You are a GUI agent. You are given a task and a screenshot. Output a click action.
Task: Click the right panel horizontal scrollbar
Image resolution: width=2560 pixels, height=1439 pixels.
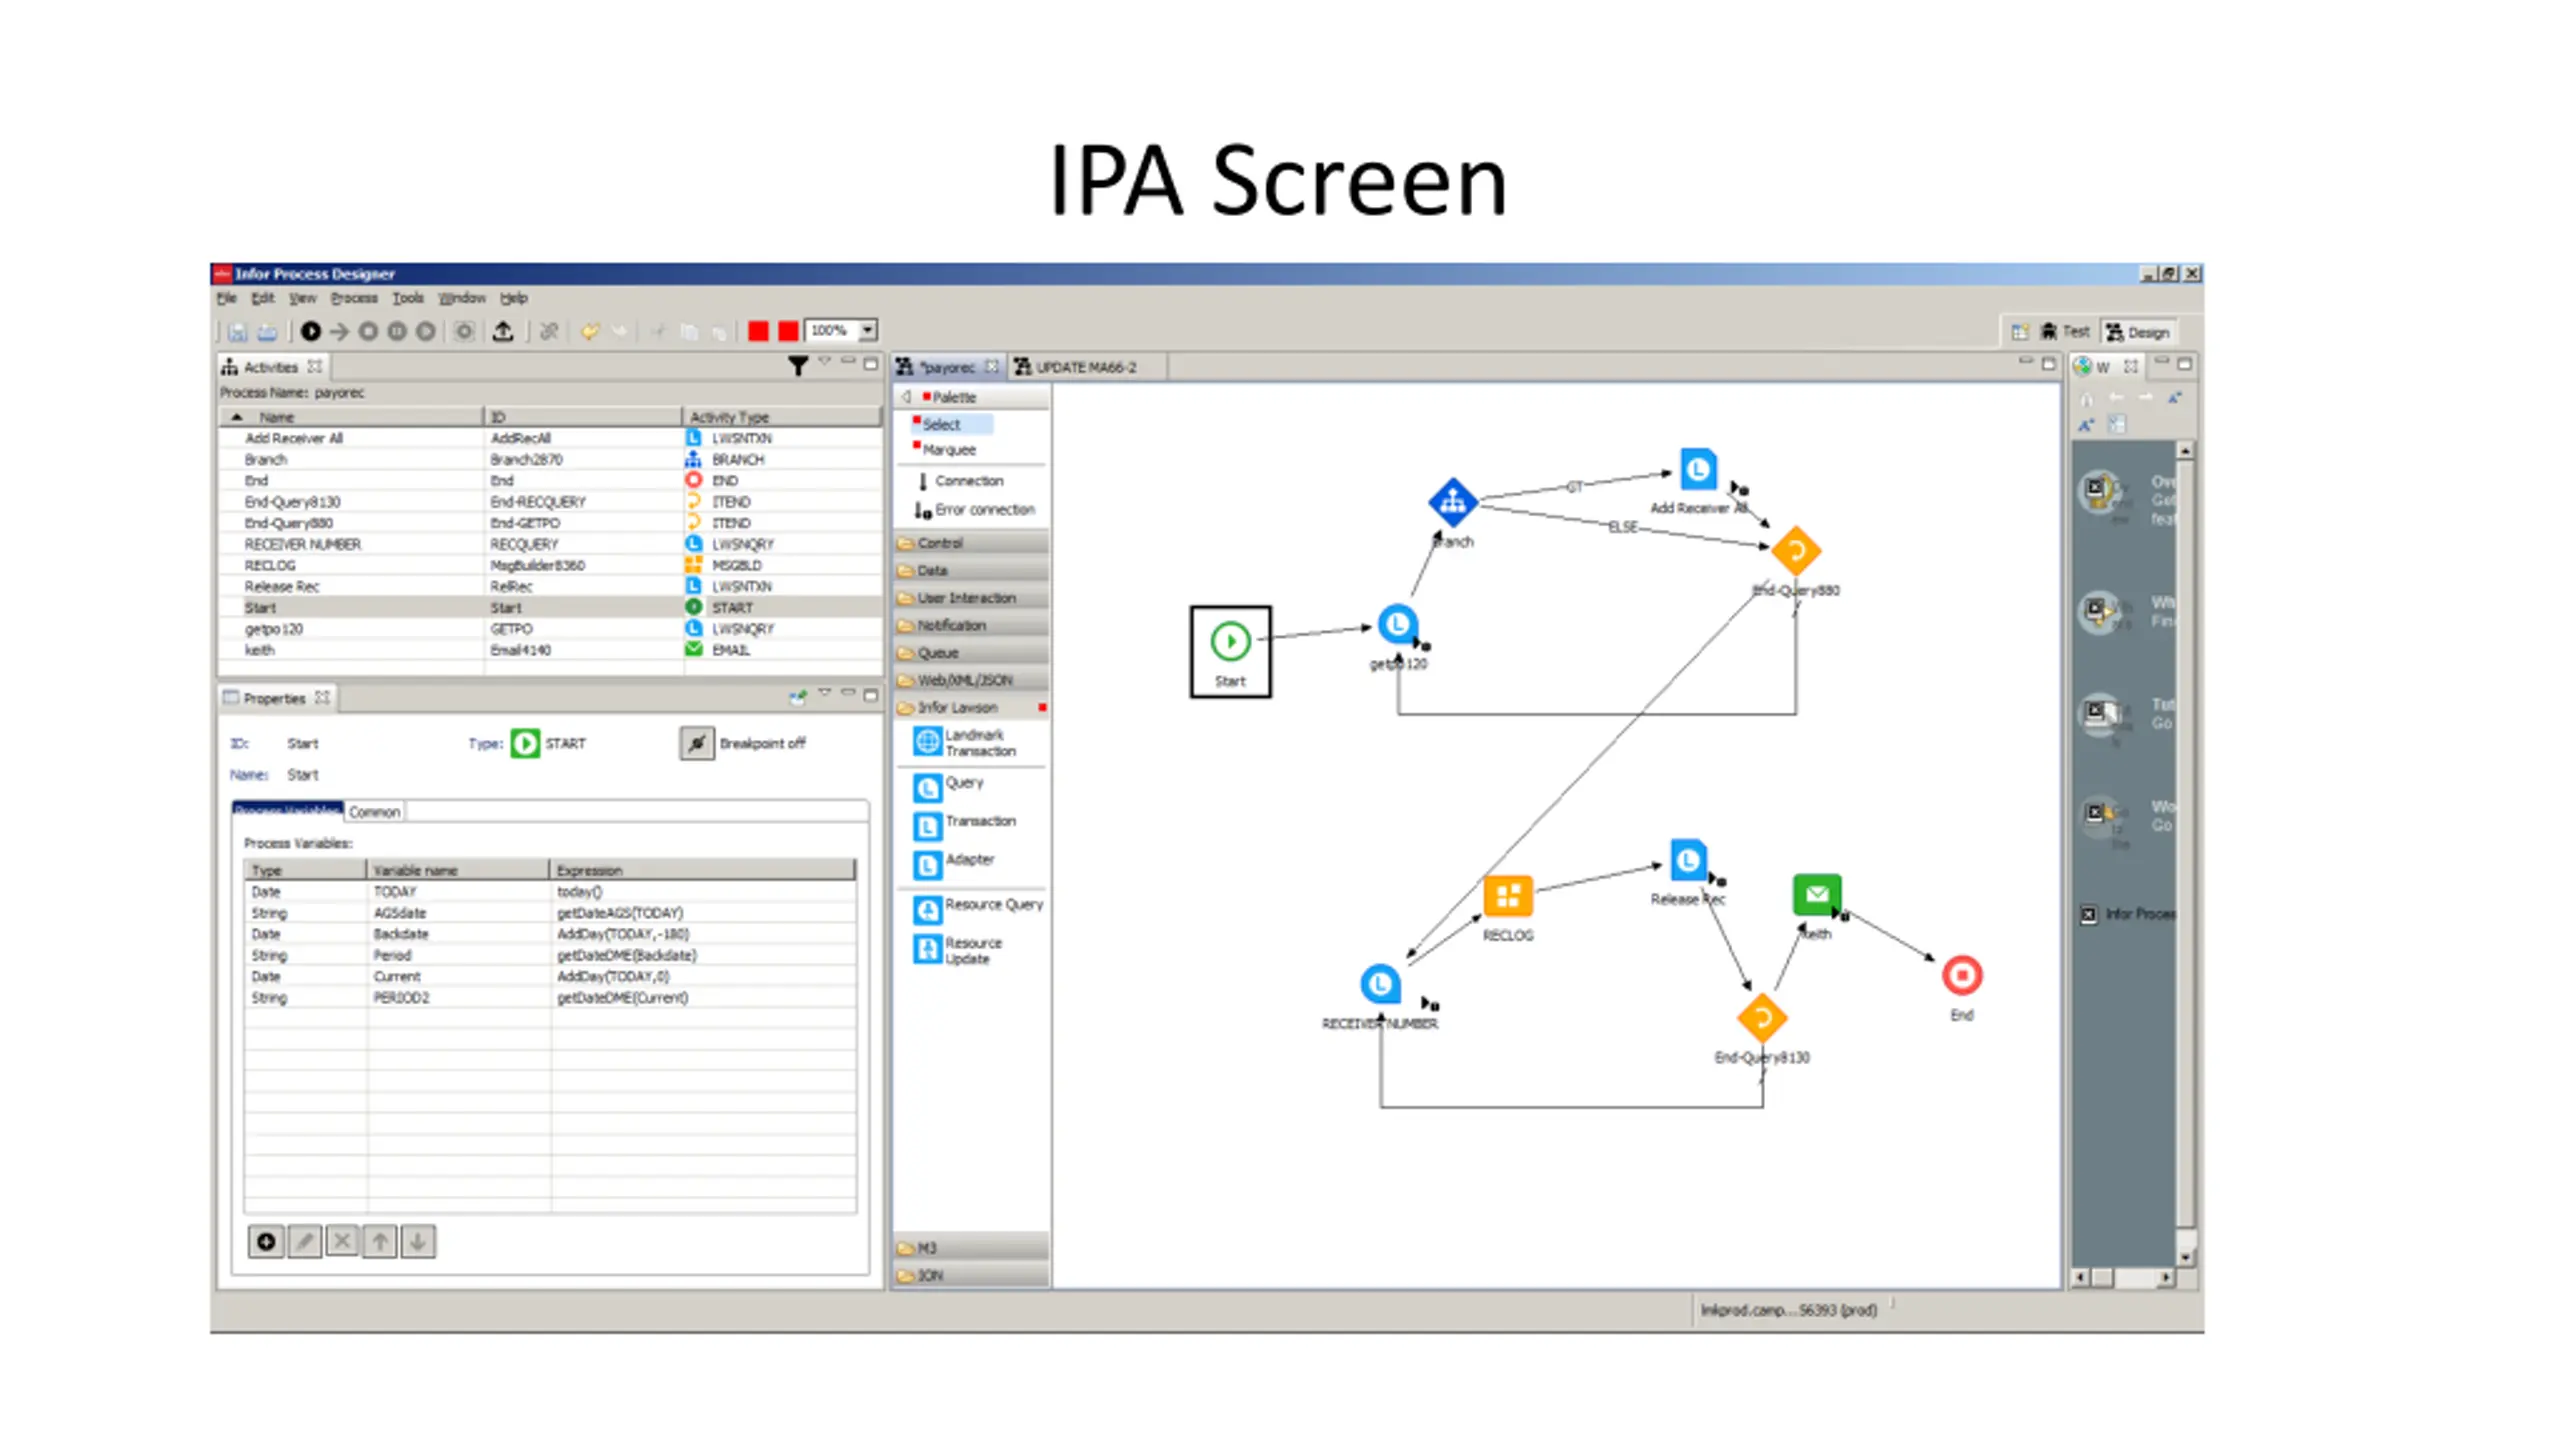[x=2123, y=1277]
